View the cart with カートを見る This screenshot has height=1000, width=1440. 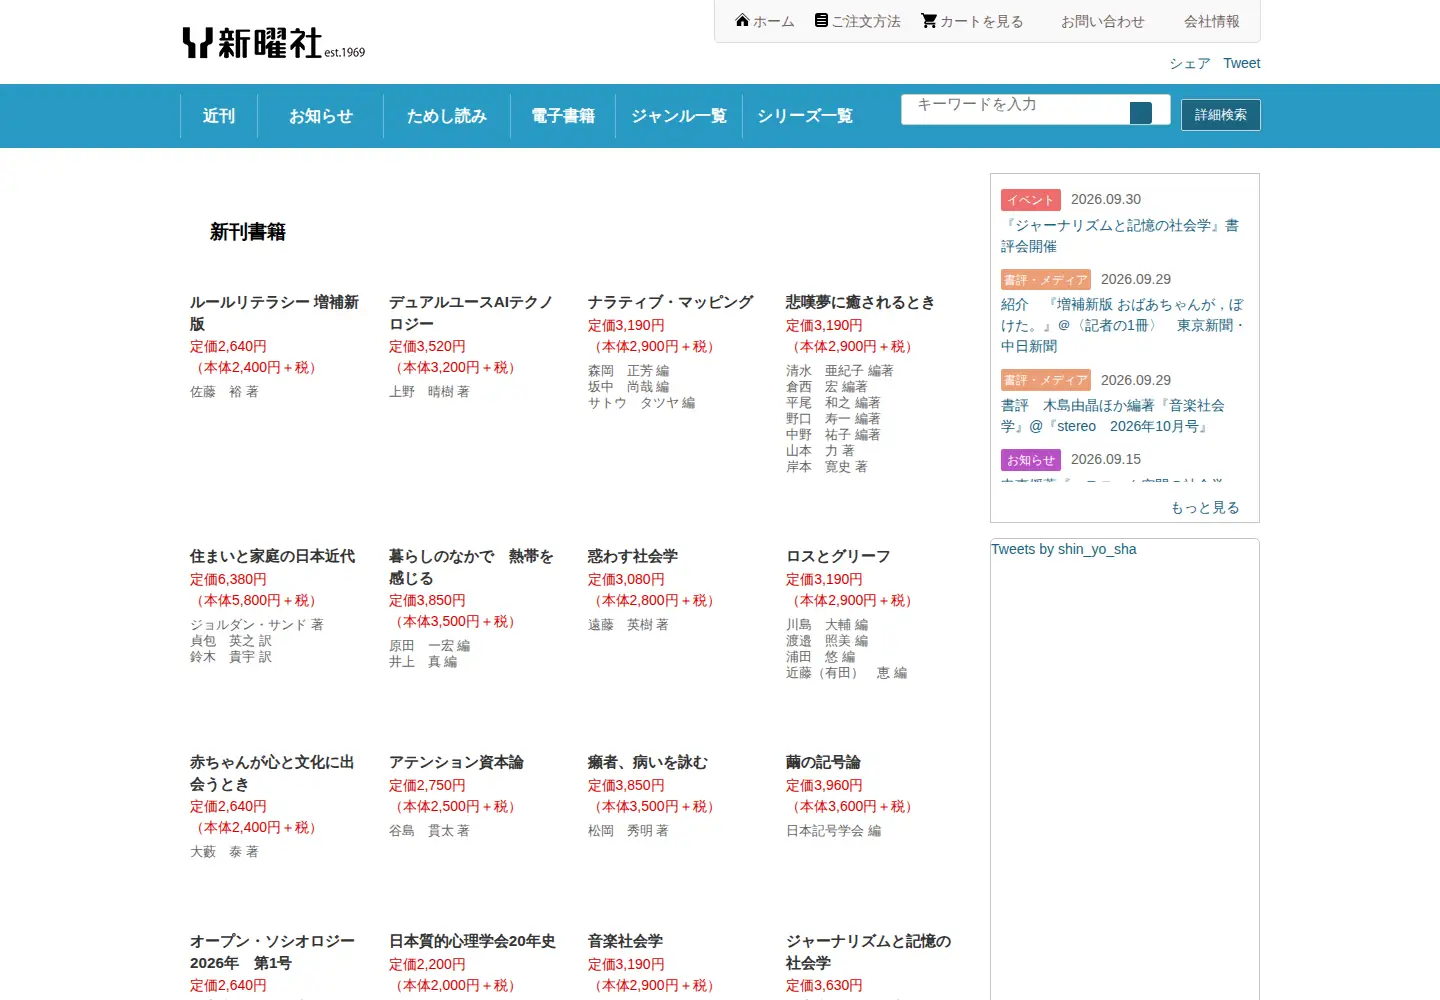972,21
